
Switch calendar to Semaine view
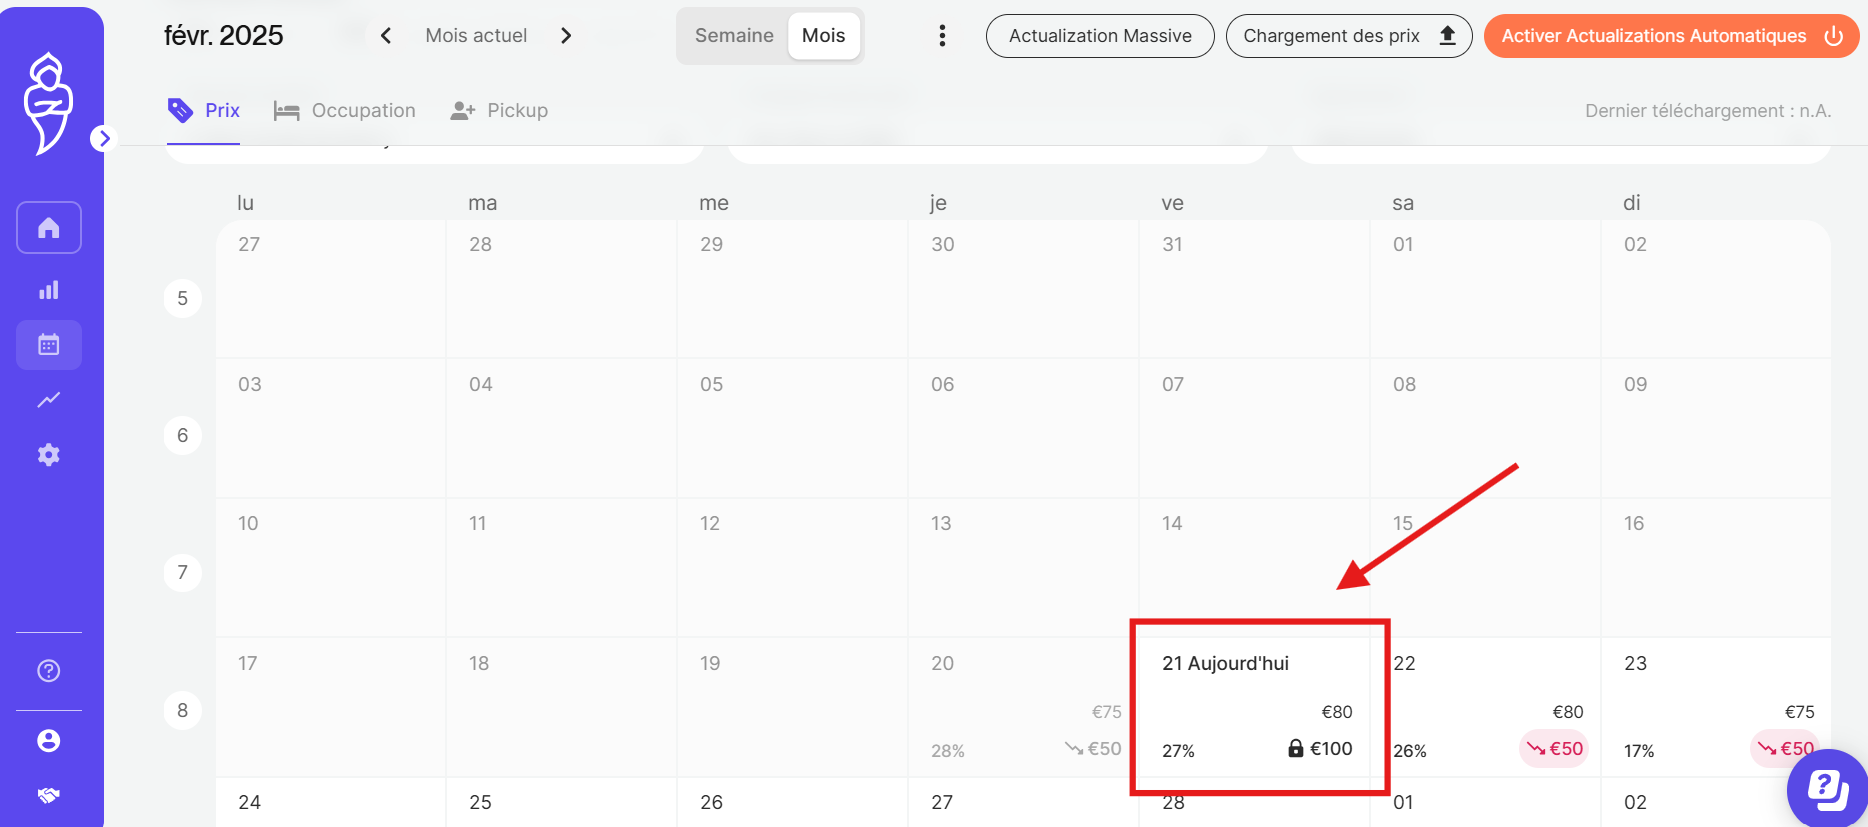pos(733,36)
